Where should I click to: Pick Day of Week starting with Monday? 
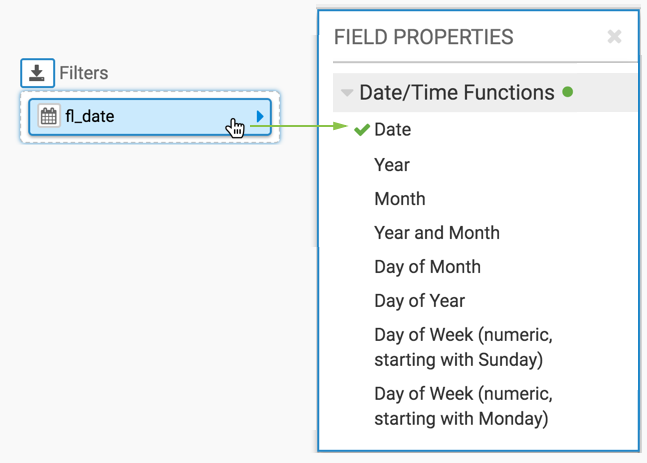tap(462, 406)
